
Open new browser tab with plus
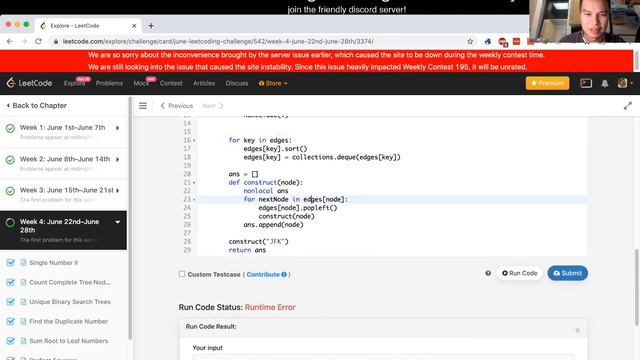point(151,26)
